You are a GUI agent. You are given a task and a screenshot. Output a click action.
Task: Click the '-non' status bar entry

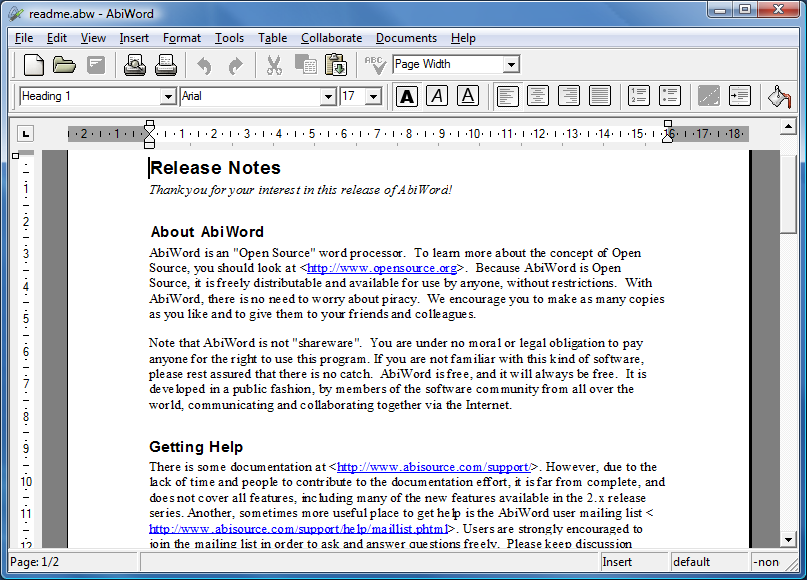pos(766,562)
